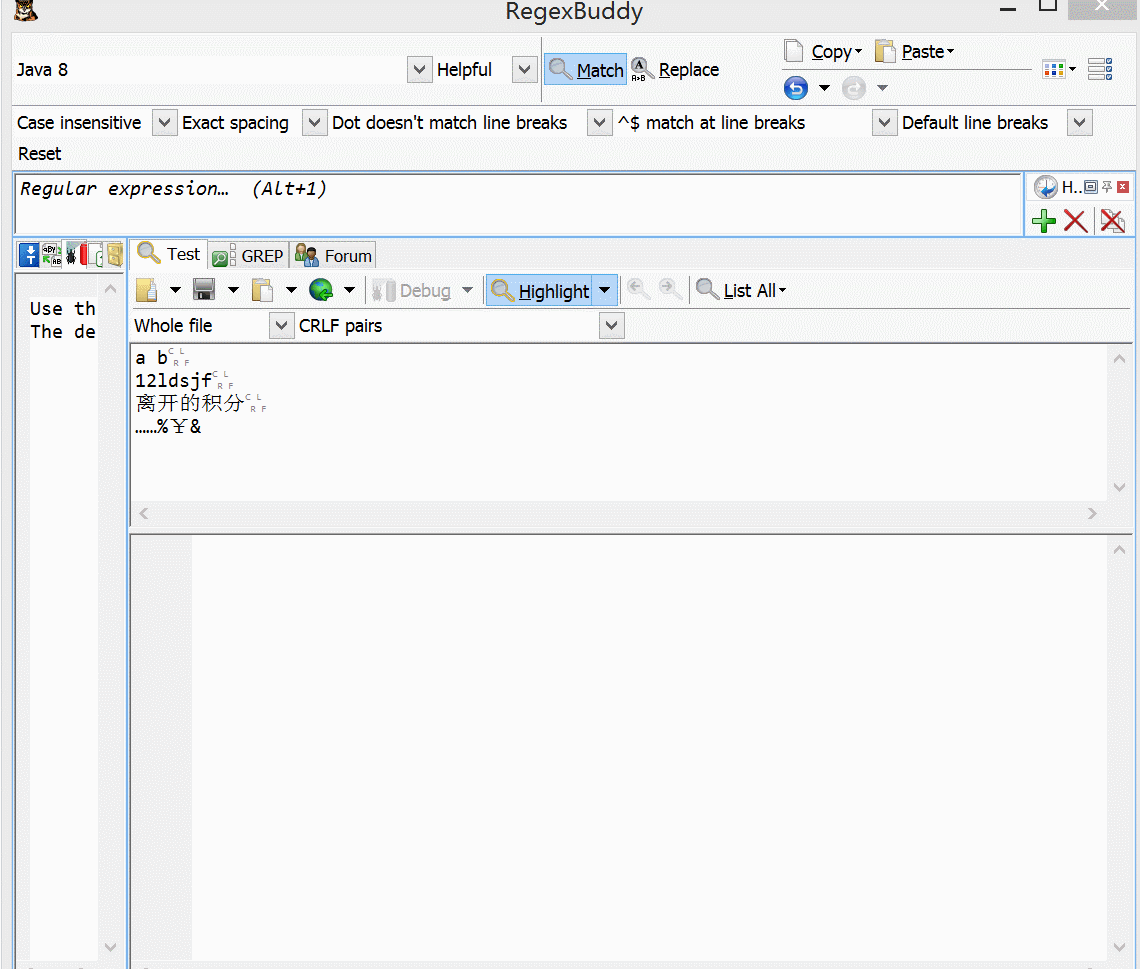The width and height of the screenshot is (1140, 969).
Task: Open the Copy menu
Action: coord(824,52)
